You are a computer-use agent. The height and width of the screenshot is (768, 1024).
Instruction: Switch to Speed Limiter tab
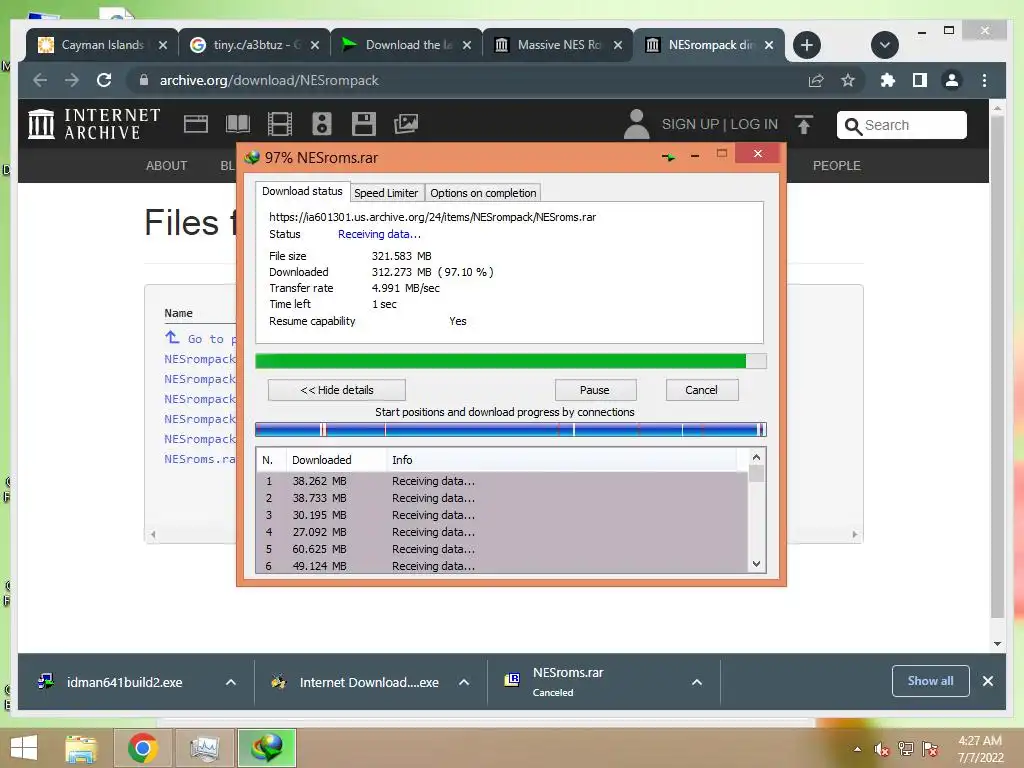(386, 193)
